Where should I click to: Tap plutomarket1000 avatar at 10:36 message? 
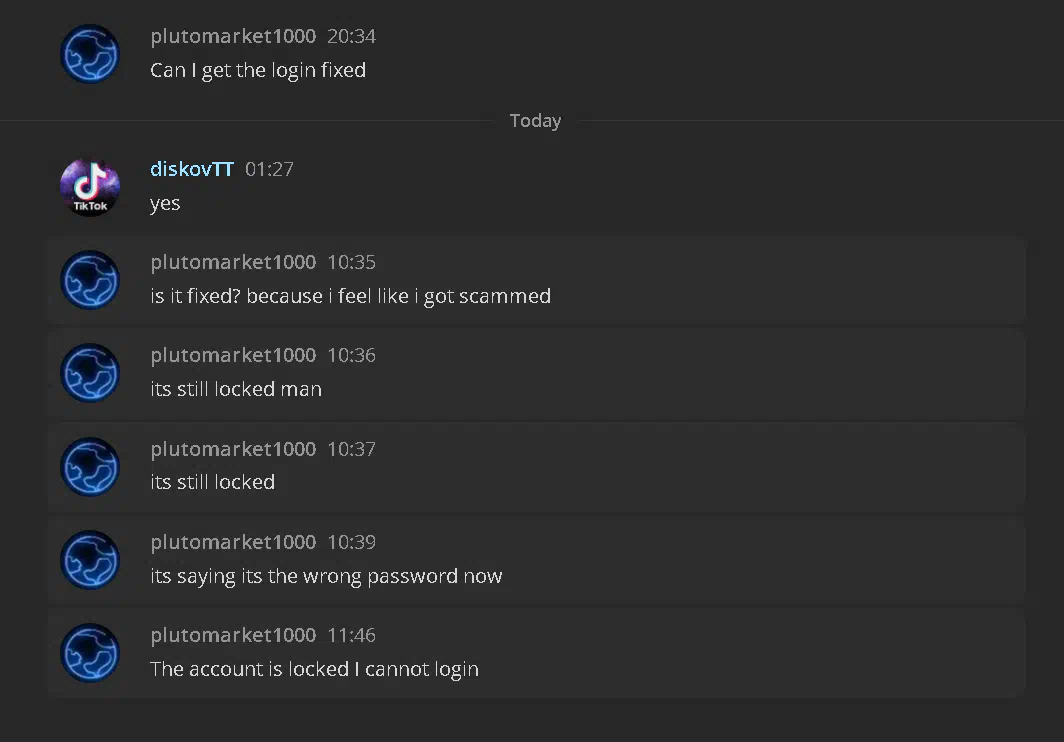coord(90,373)
